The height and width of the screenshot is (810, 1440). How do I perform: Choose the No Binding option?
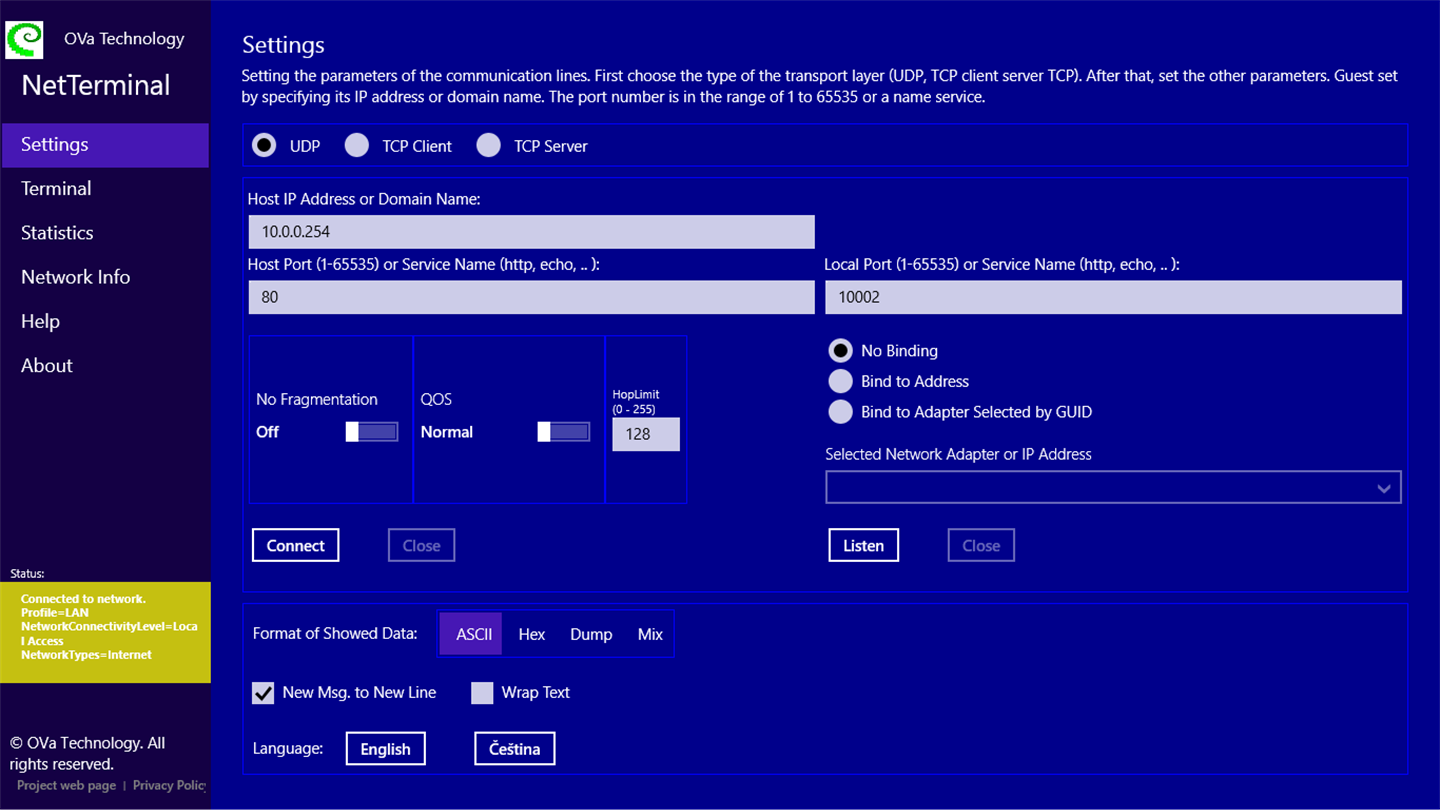click(x=841, y=351)
